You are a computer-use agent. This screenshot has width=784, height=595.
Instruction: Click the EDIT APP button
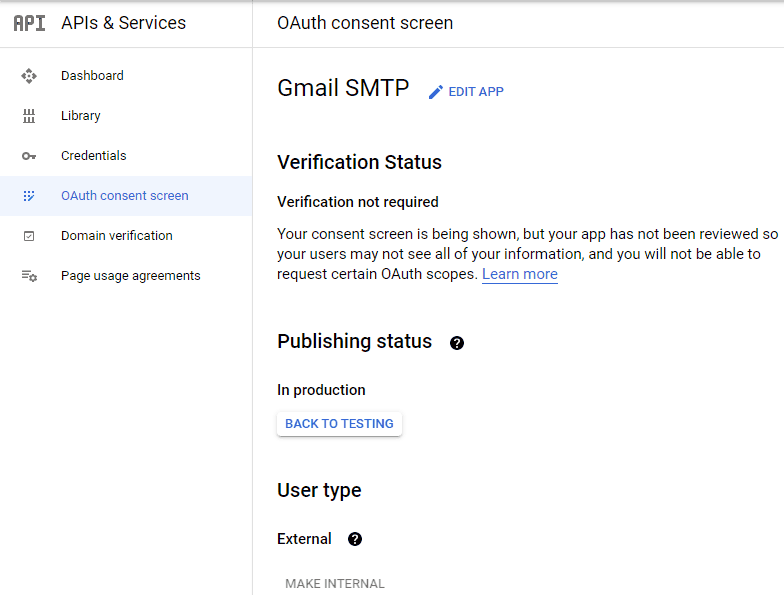[x=466, y=92]
